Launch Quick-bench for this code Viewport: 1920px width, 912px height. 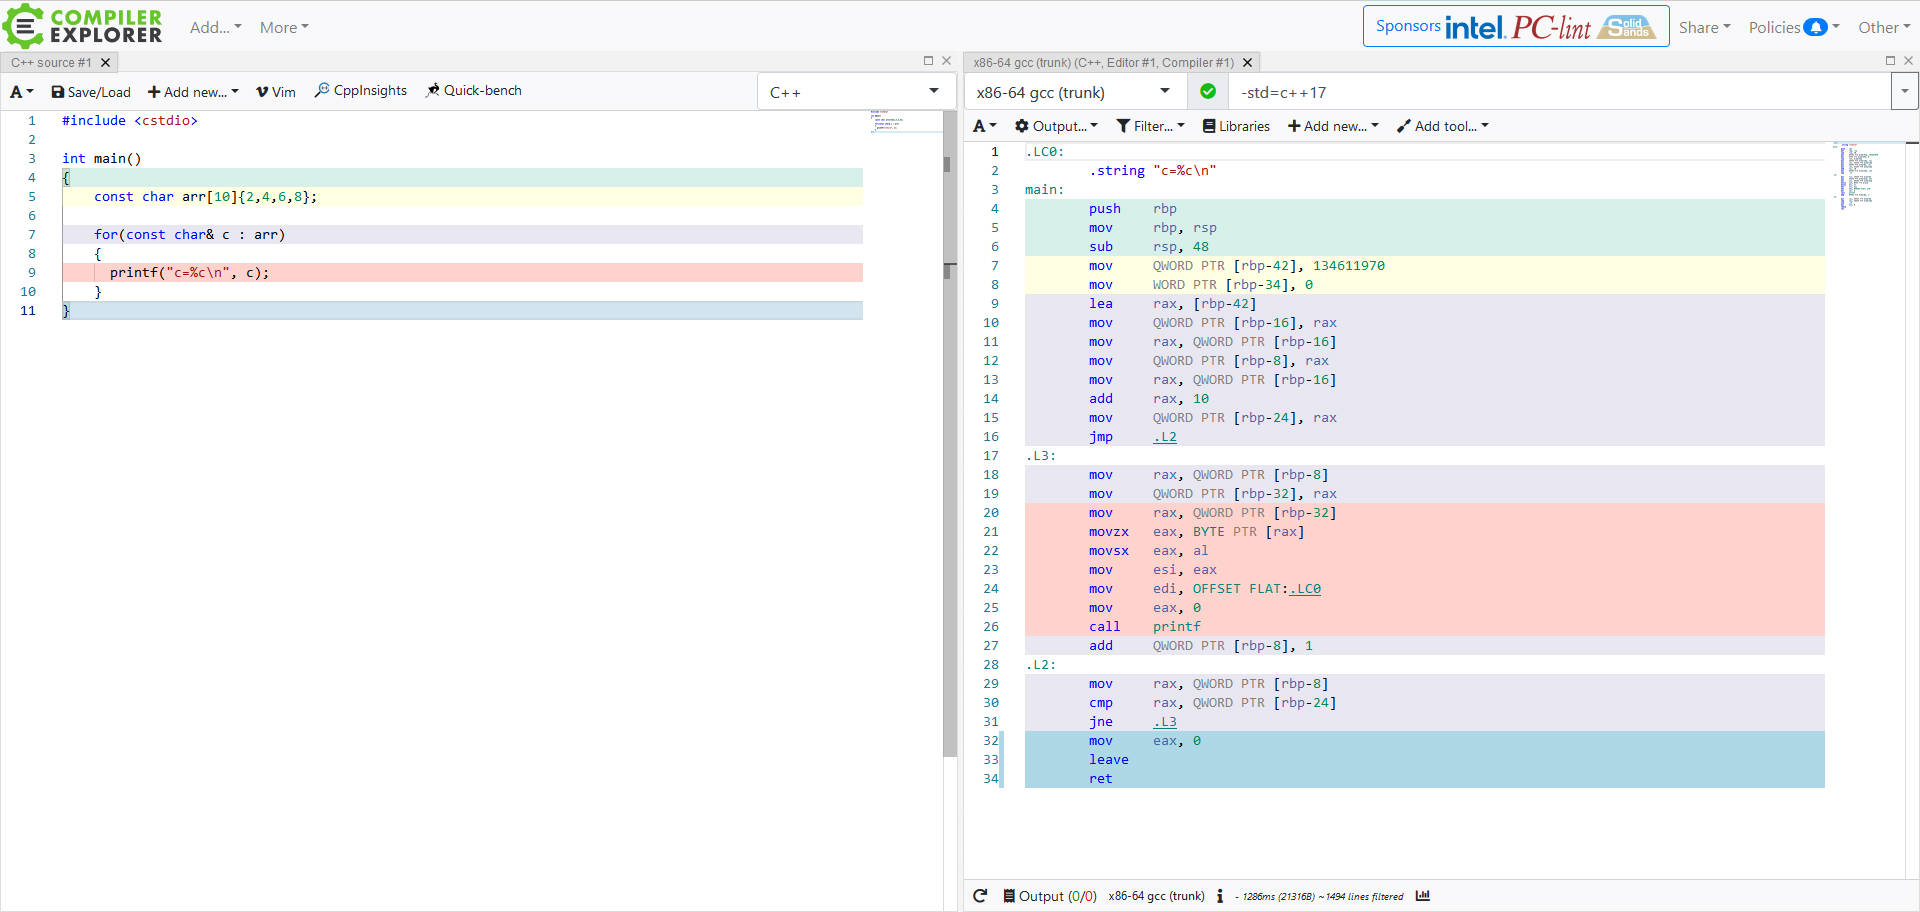pos(474,90)
